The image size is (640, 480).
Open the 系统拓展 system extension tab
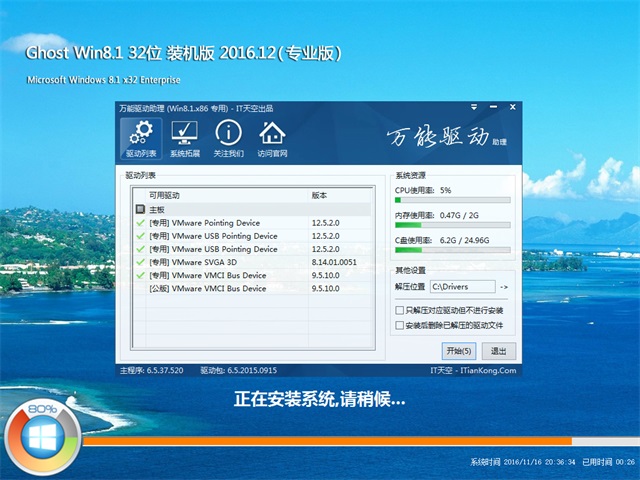pyautogui.click(x=184, y=139)
